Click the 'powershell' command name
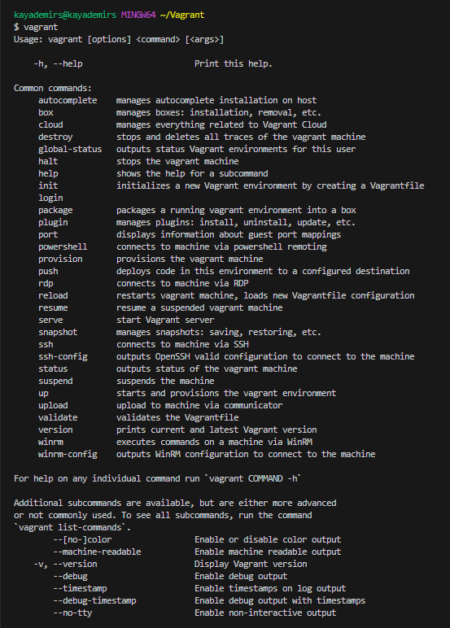 63,247
